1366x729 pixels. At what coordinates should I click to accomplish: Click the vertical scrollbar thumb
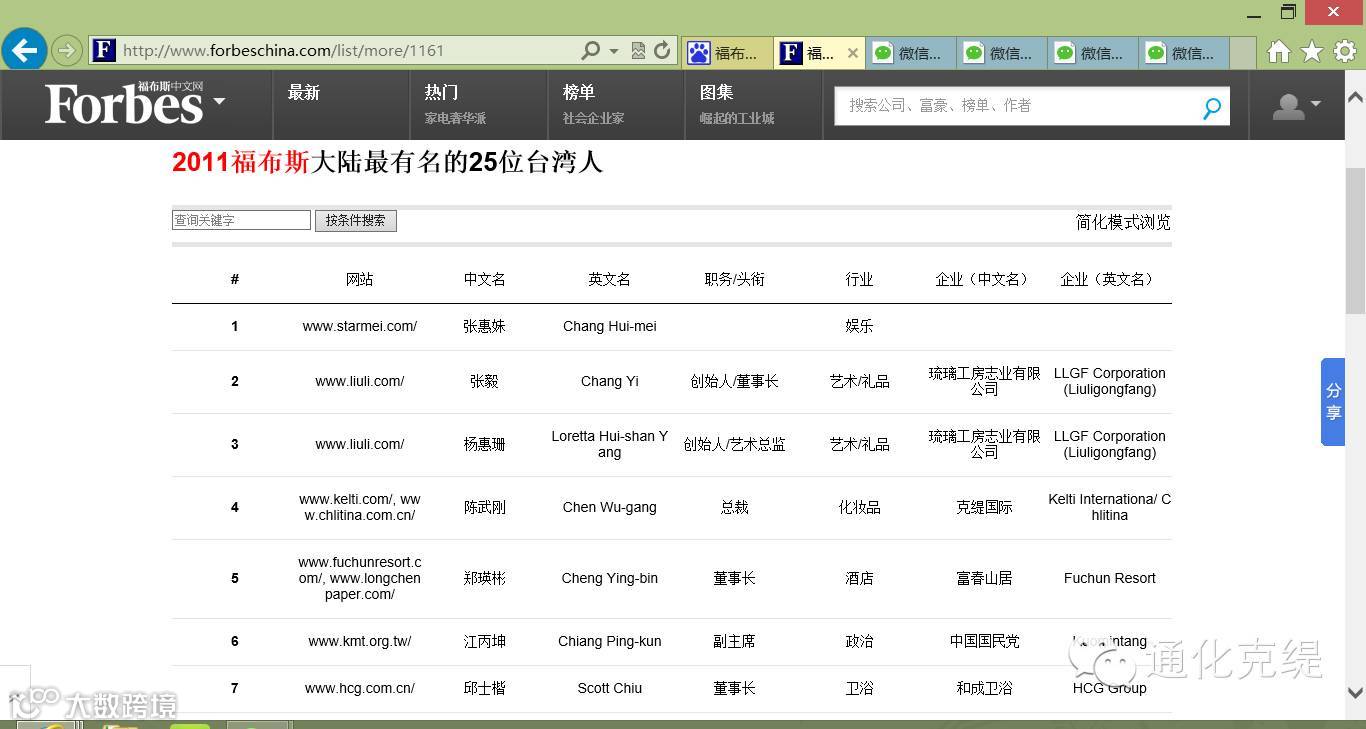pos(1355,242)
